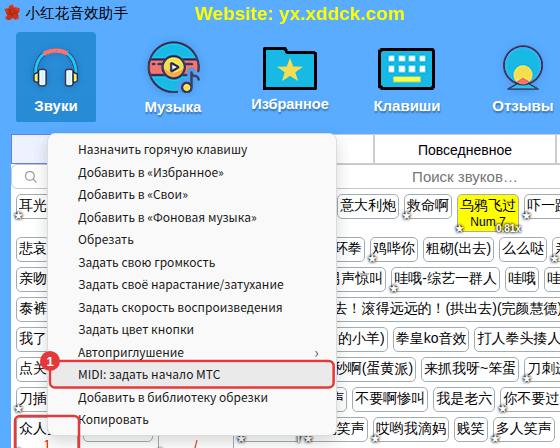Play the 粗砌(出去) sound button
Viewport: 560px width, 448px height.
[x=458, y=248]
